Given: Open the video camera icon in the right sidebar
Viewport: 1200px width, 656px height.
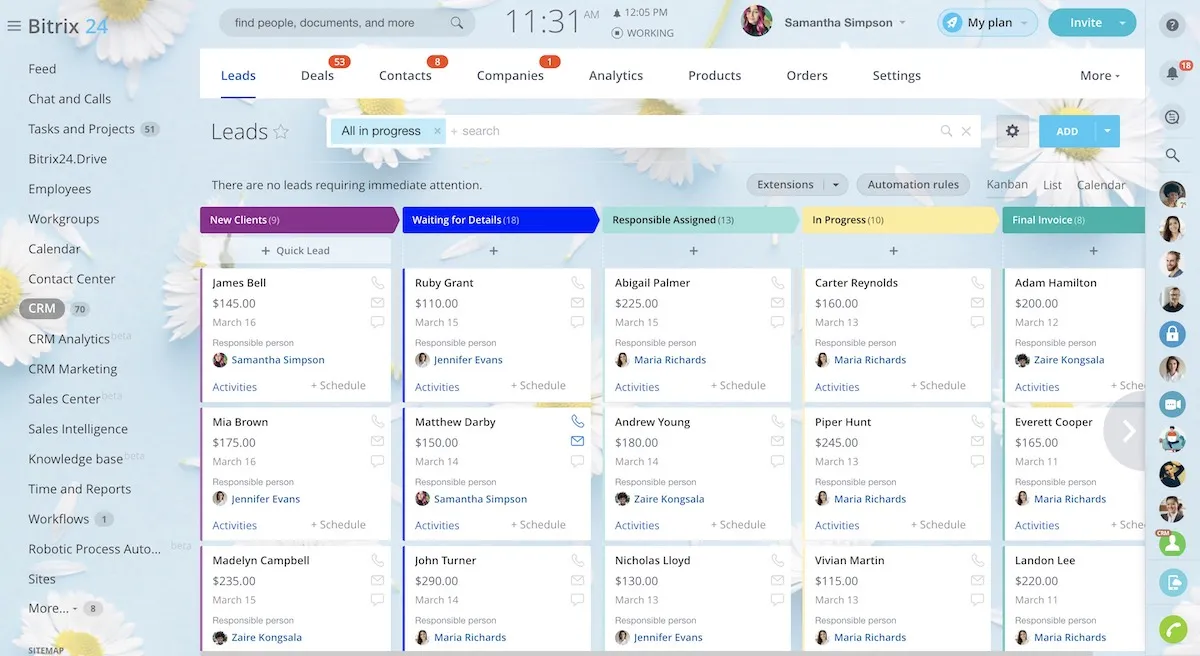Looking at the screenshot, I should click(1172, 404).
